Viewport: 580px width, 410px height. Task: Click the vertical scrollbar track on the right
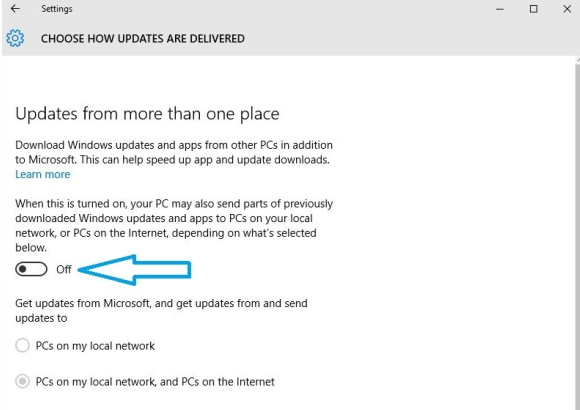click(577, 237)
